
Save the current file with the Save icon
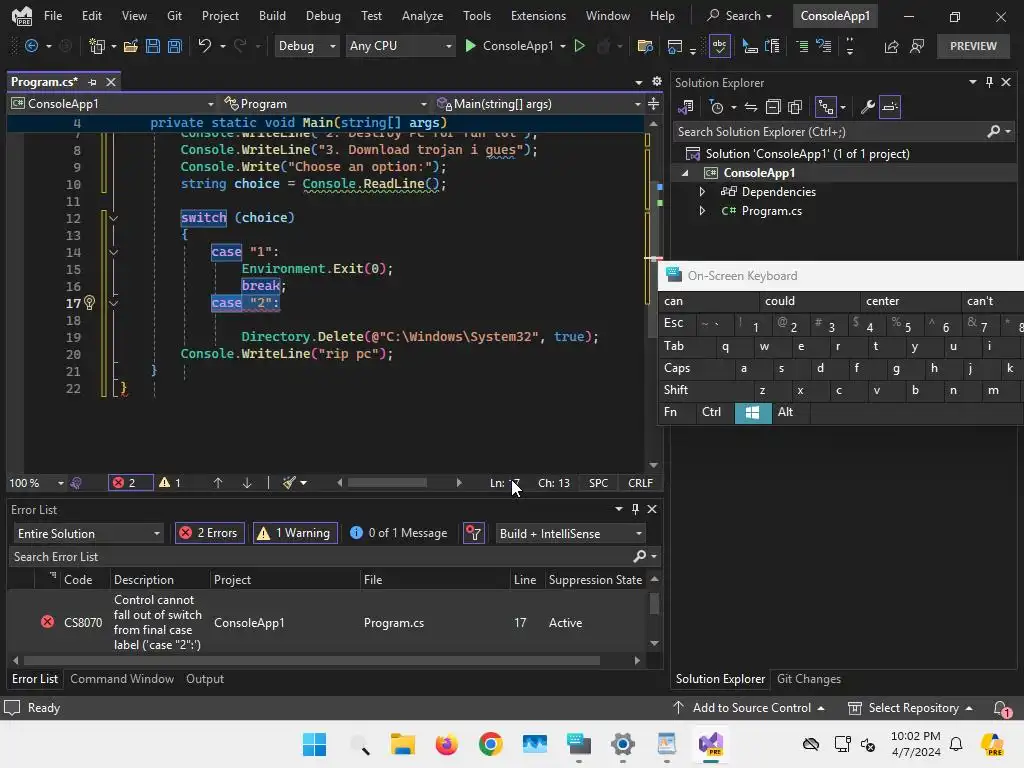153,46
